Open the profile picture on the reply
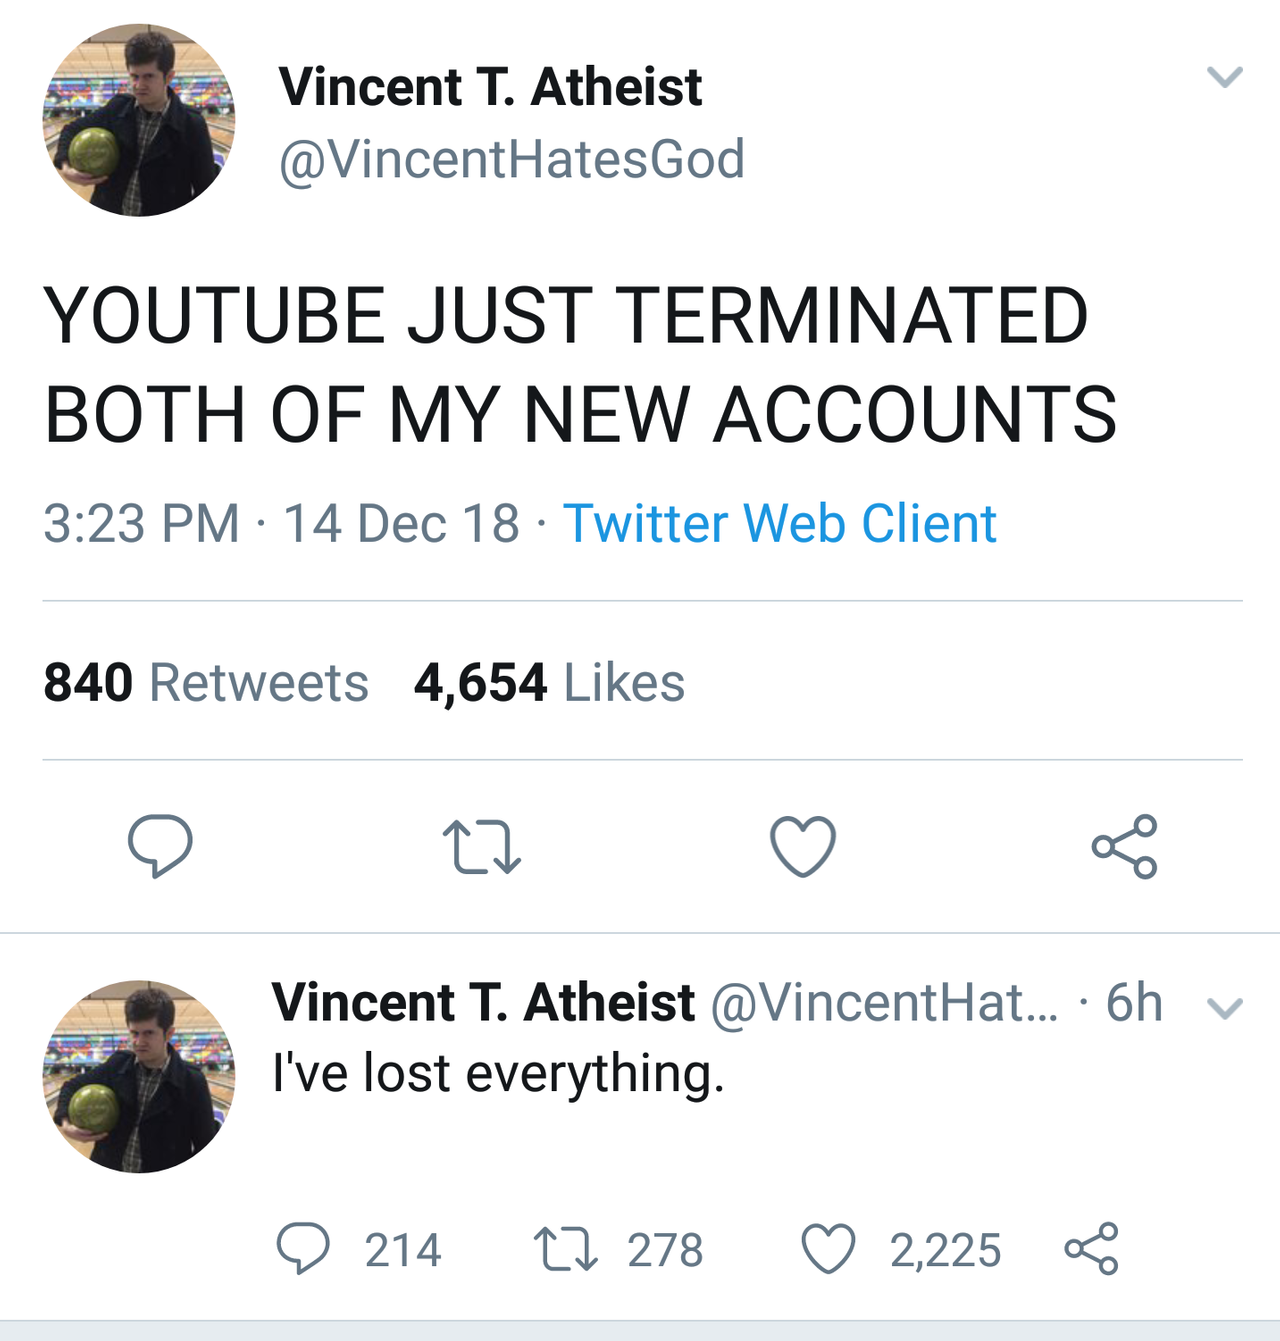Screen dimensions: 1280x1341 click(x=139, y=1076)
